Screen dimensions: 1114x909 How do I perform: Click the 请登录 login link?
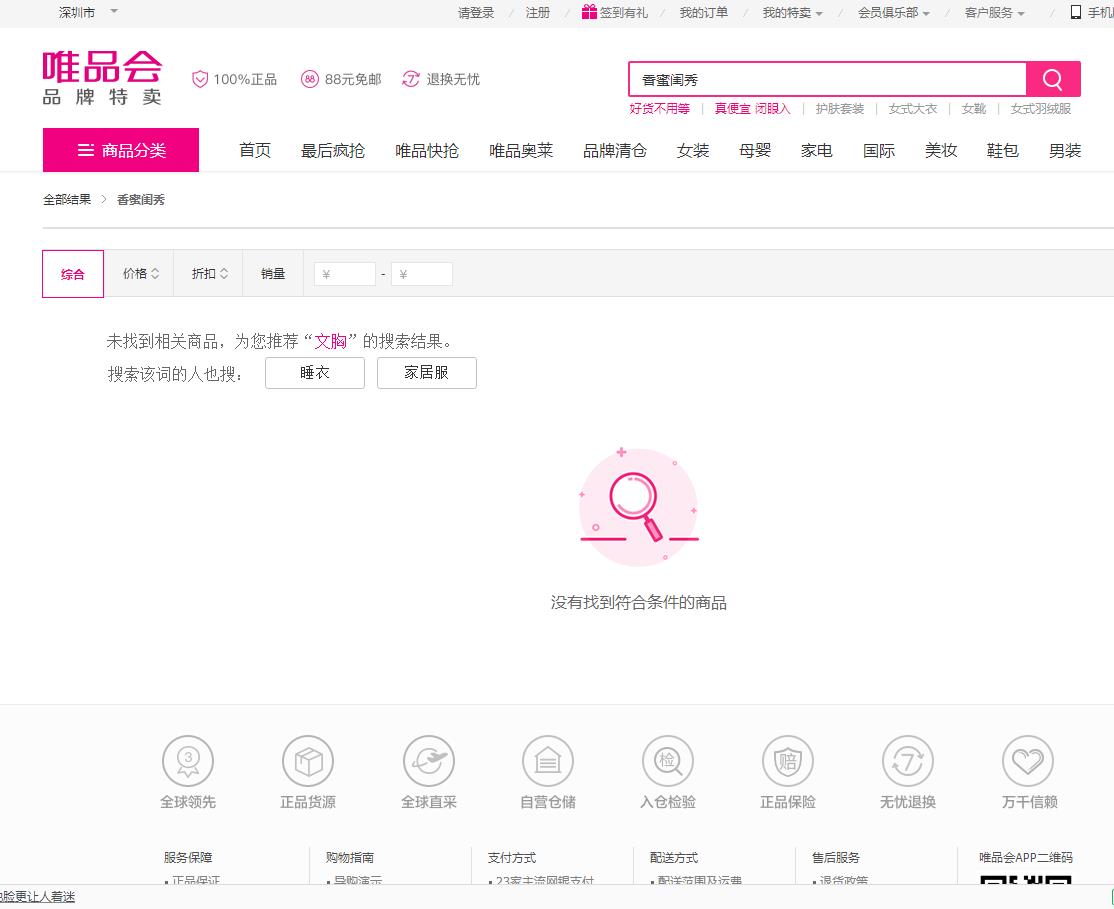pos(476,13)
